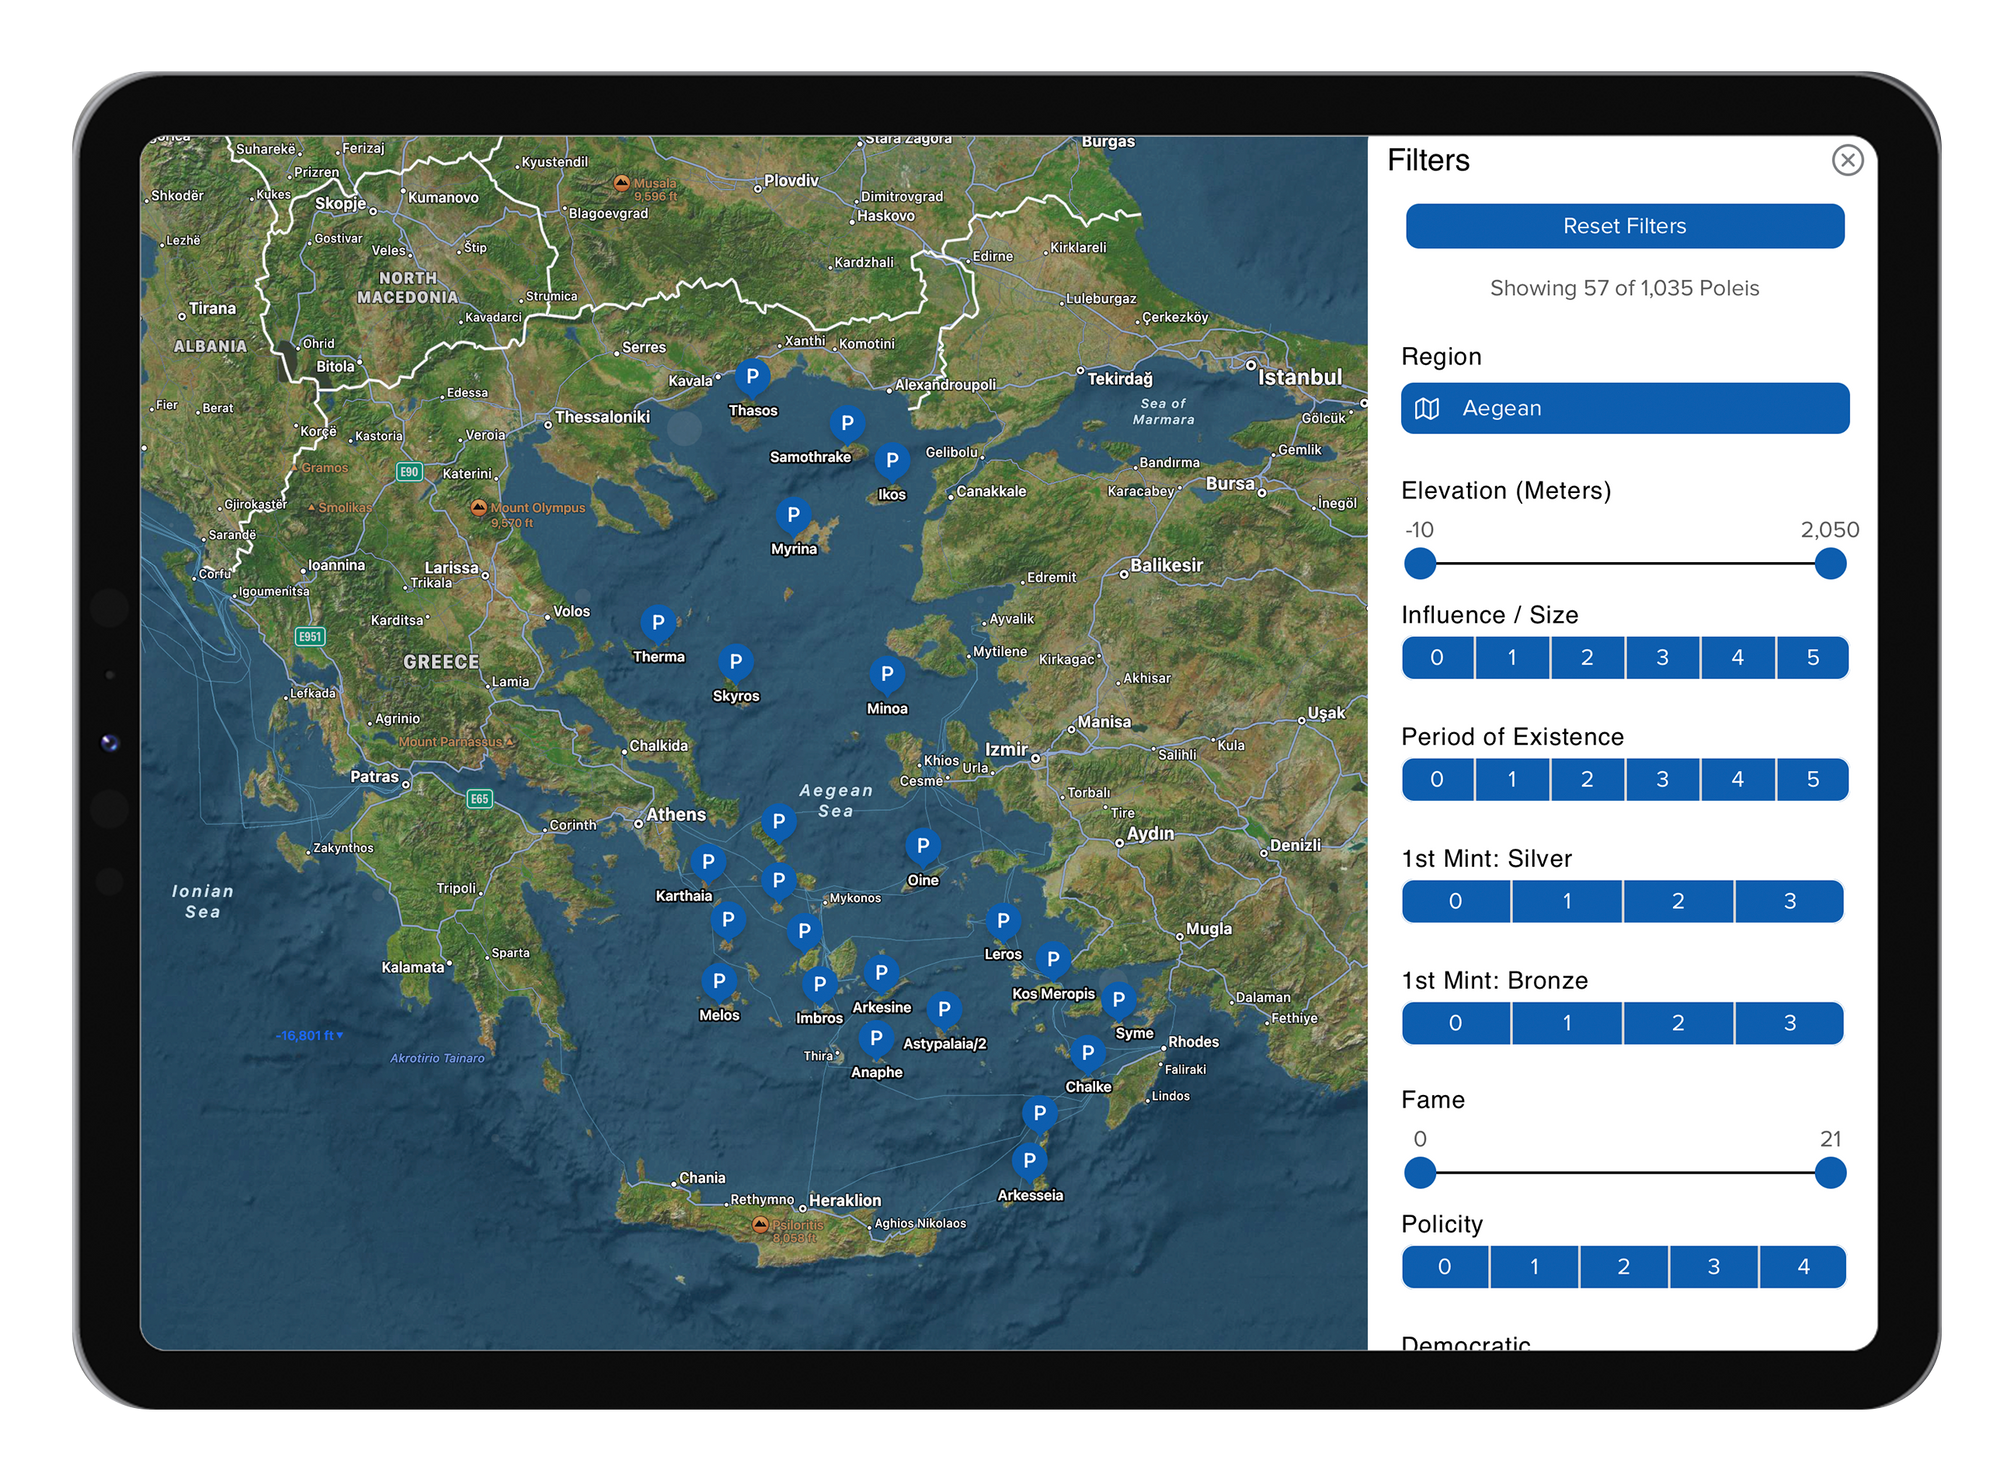Select the Samothrake polis pin
The image size is (2000, 1477).
point(847,425)
